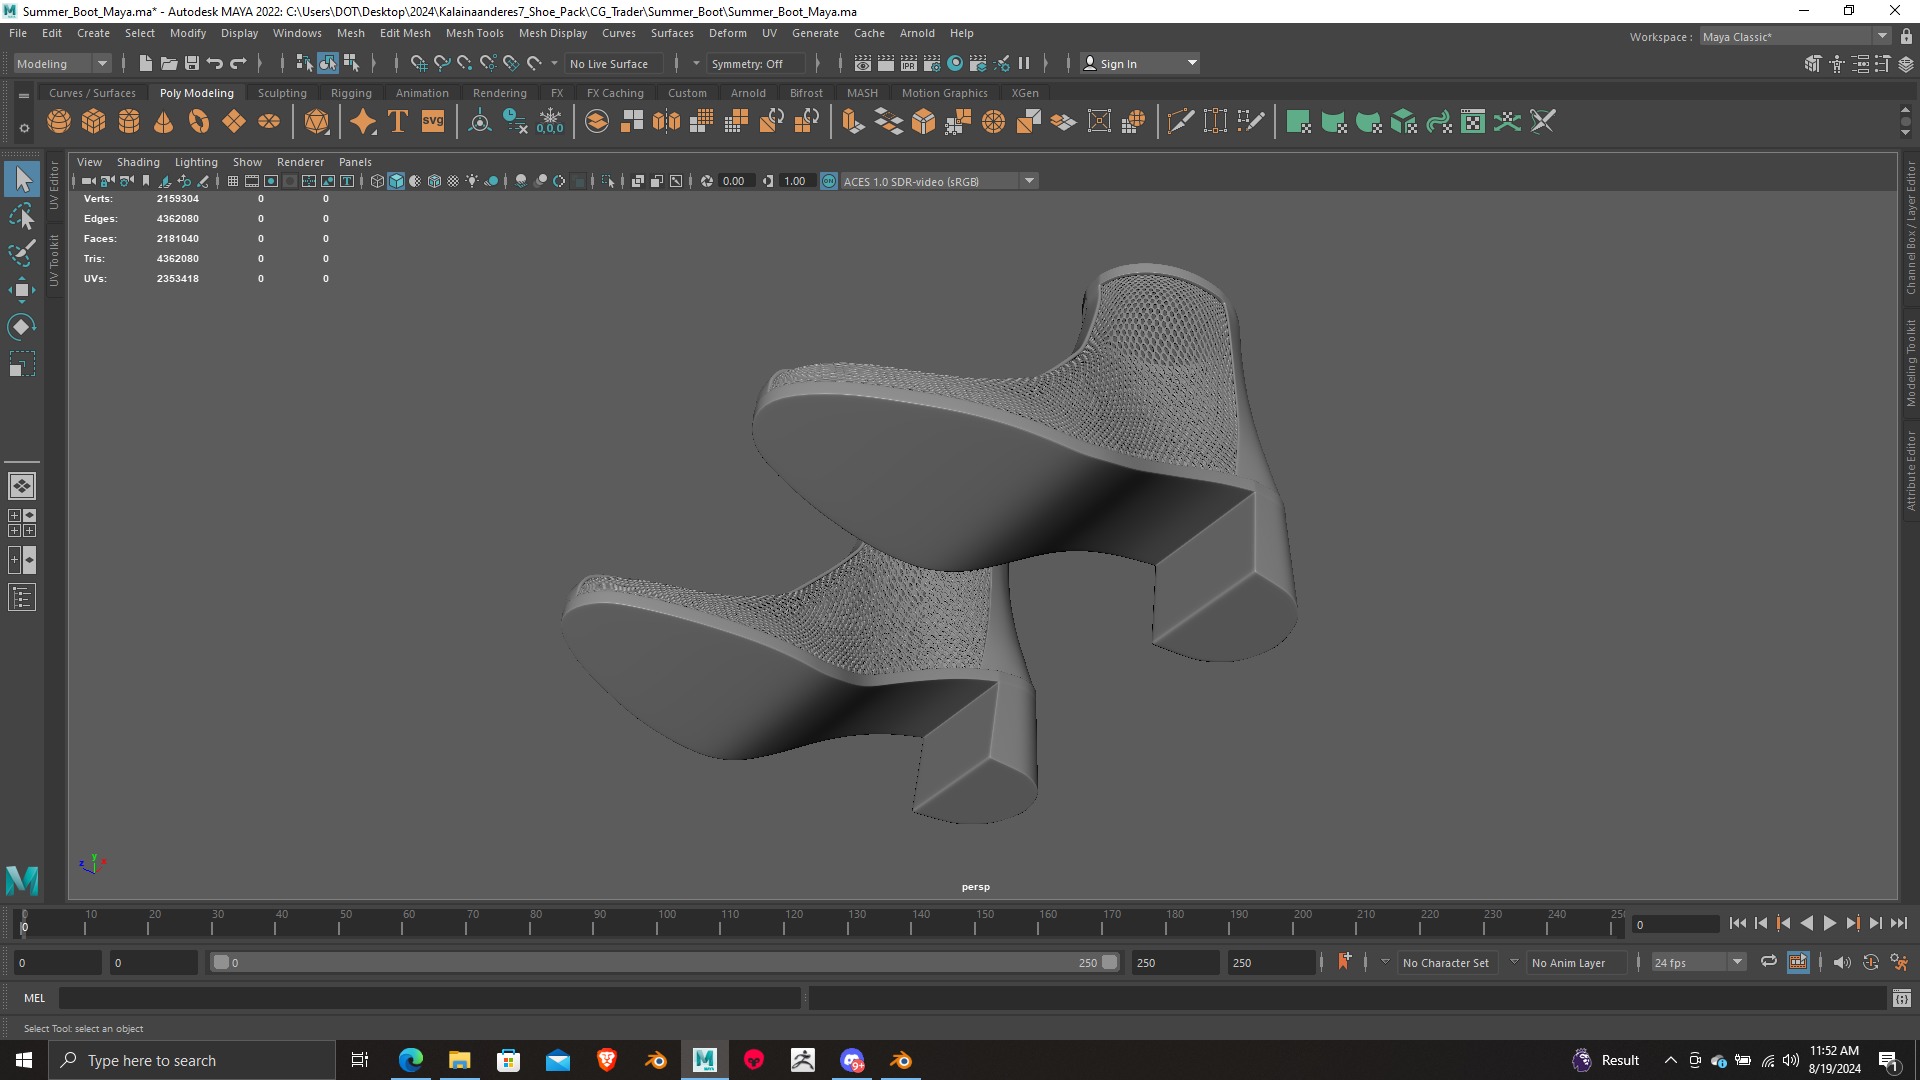
Task: Create a polygon sphere from the shelf
Action: (59, 122)
